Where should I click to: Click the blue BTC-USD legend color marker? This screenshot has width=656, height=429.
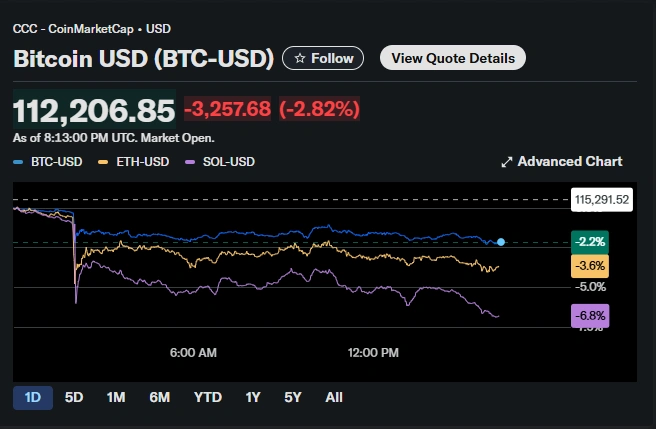(x=18, y=162)
